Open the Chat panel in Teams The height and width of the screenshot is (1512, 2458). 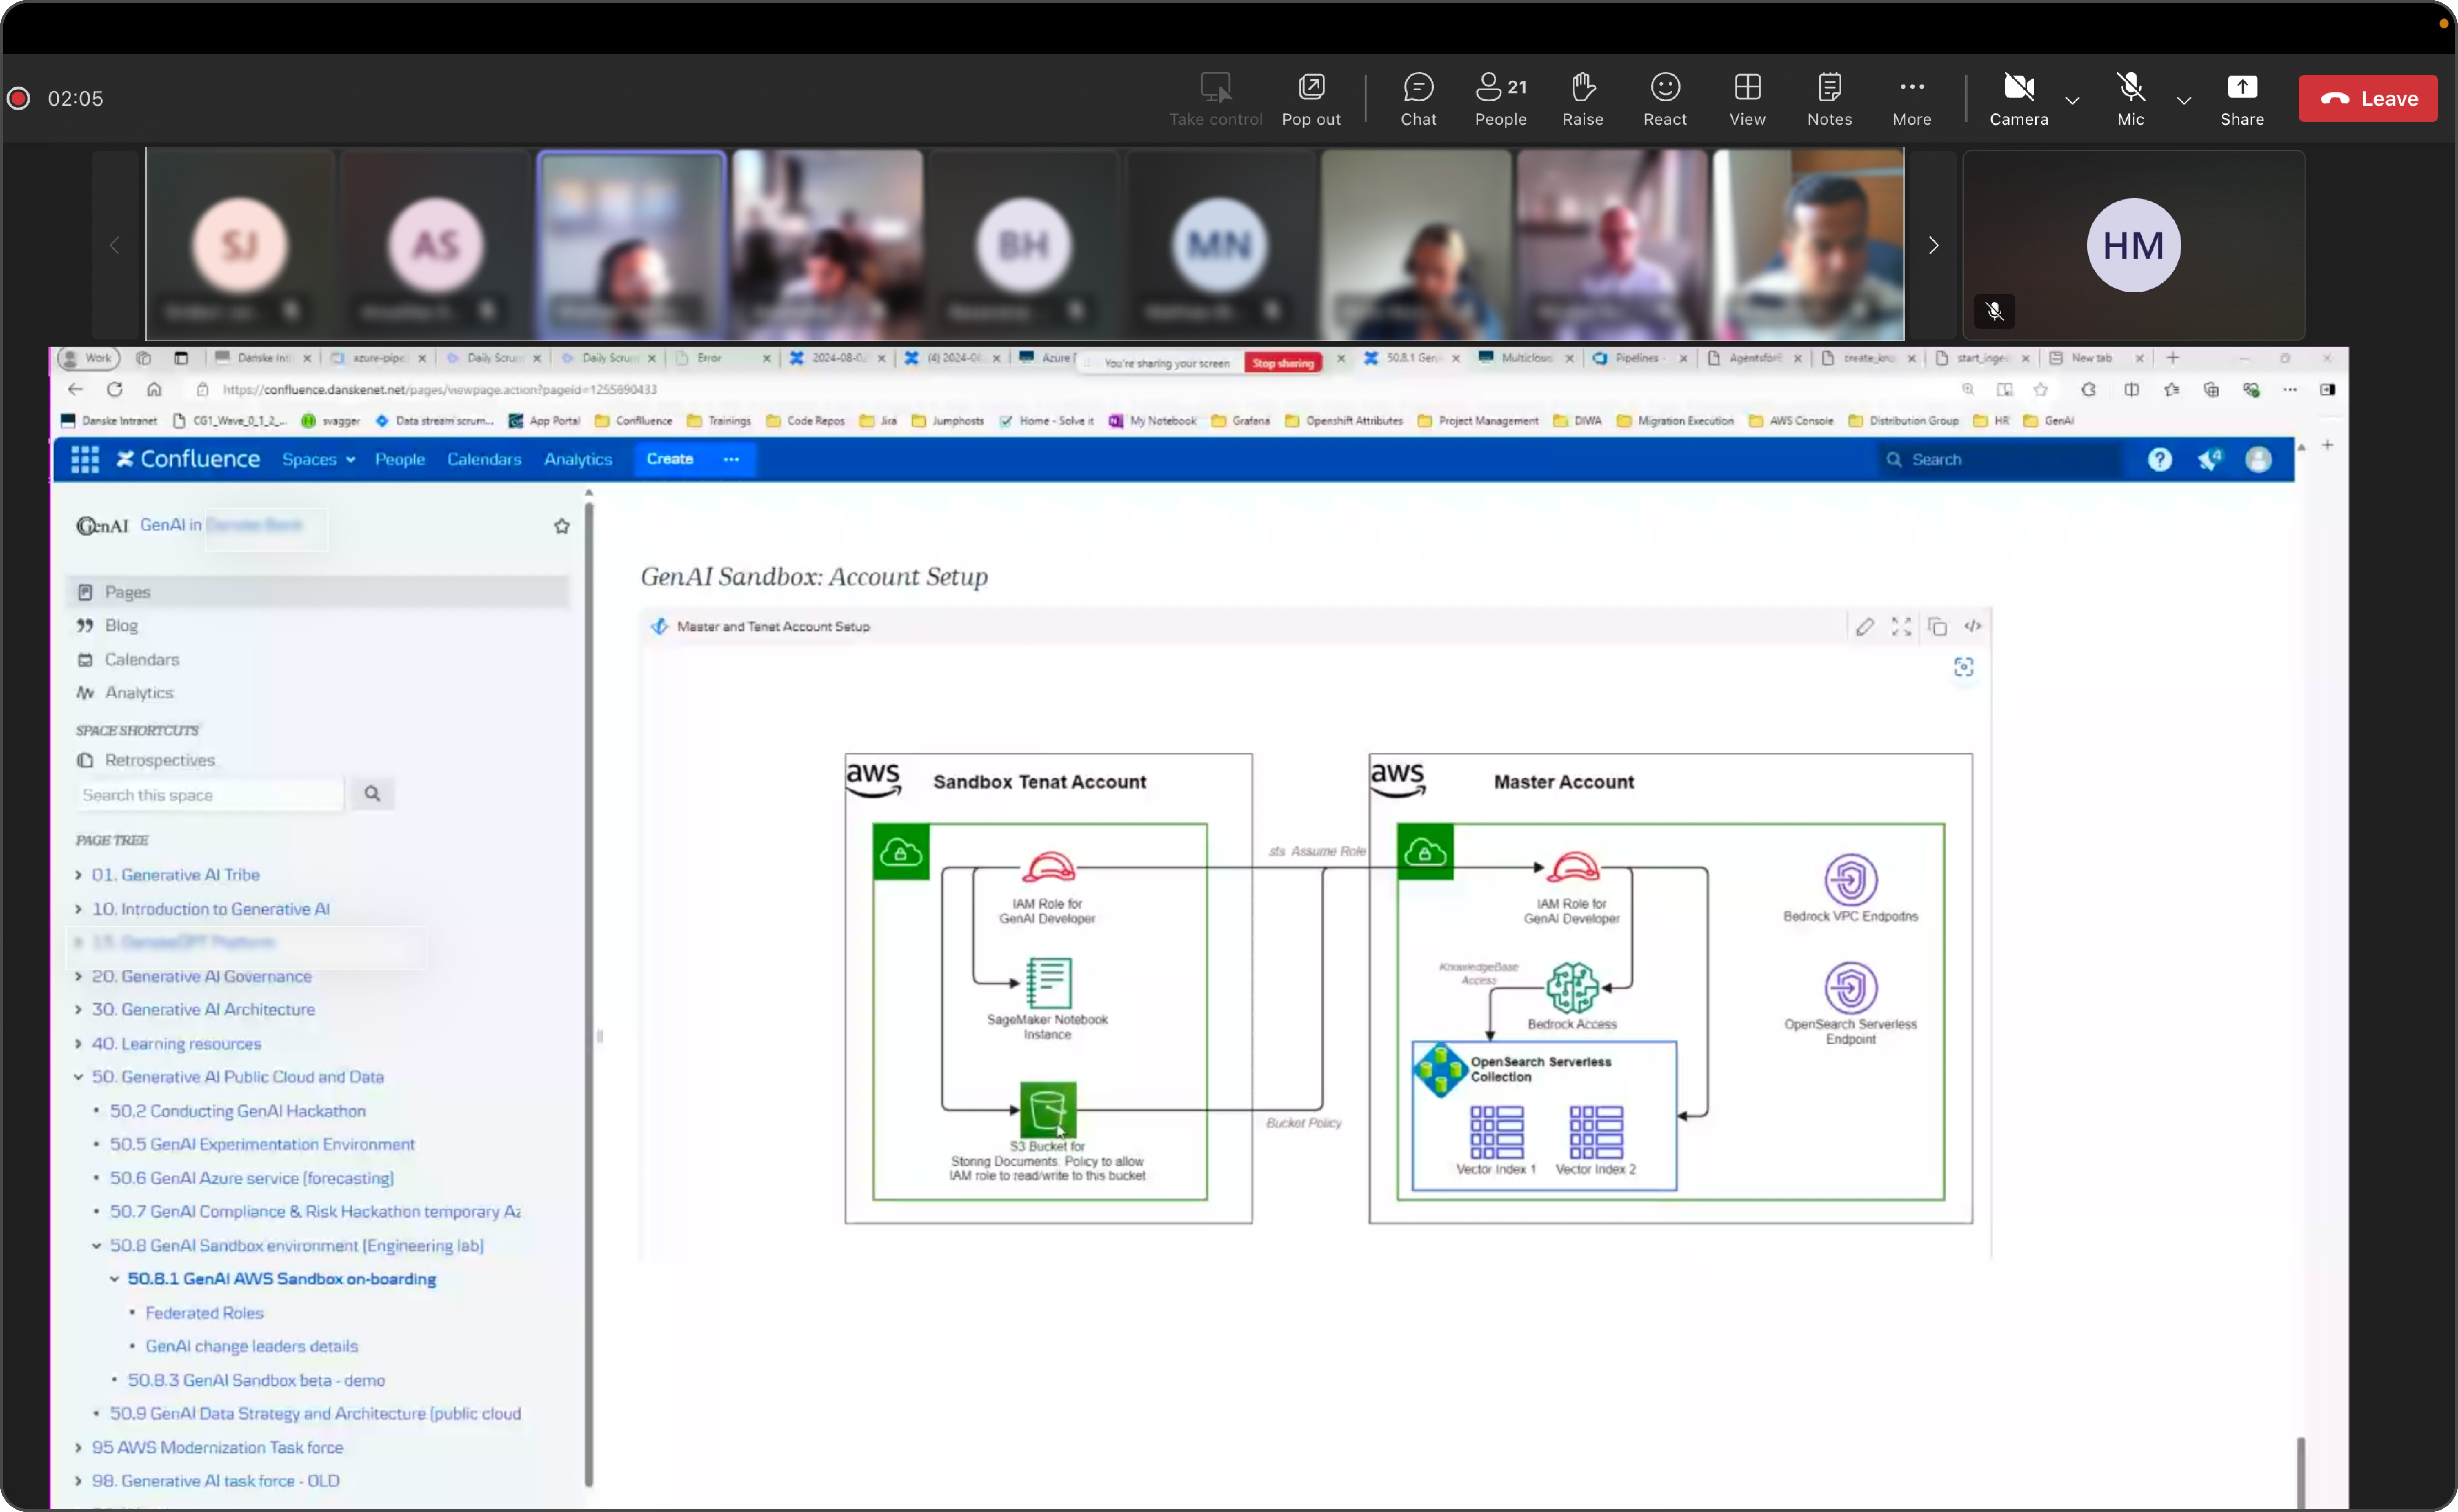(x=1417, y=98)
